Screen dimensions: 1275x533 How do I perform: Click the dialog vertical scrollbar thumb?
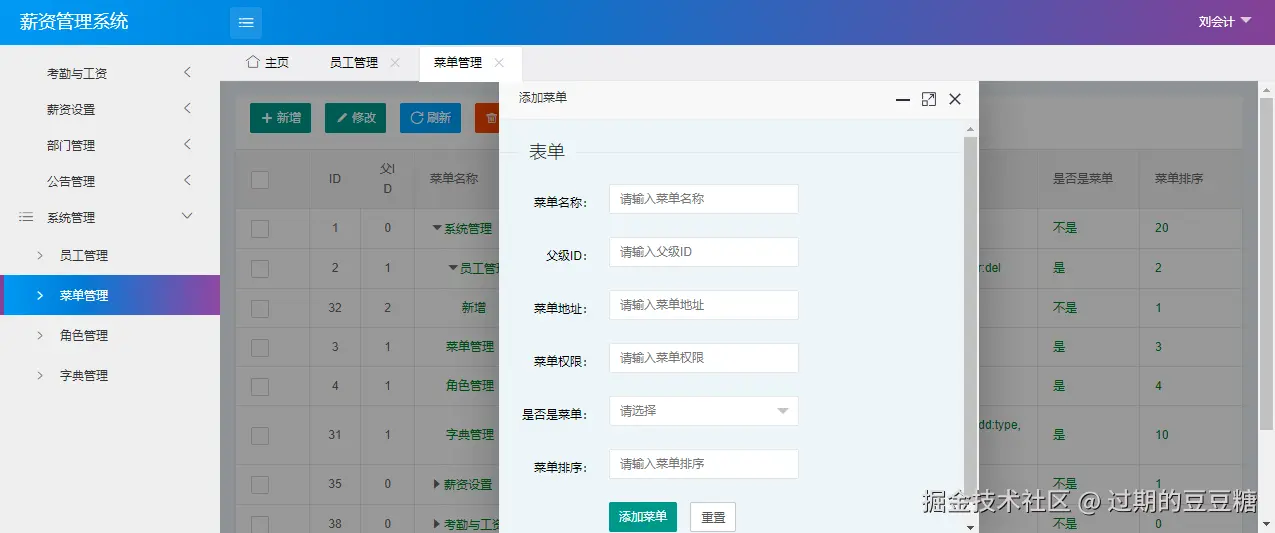[970, 326]
